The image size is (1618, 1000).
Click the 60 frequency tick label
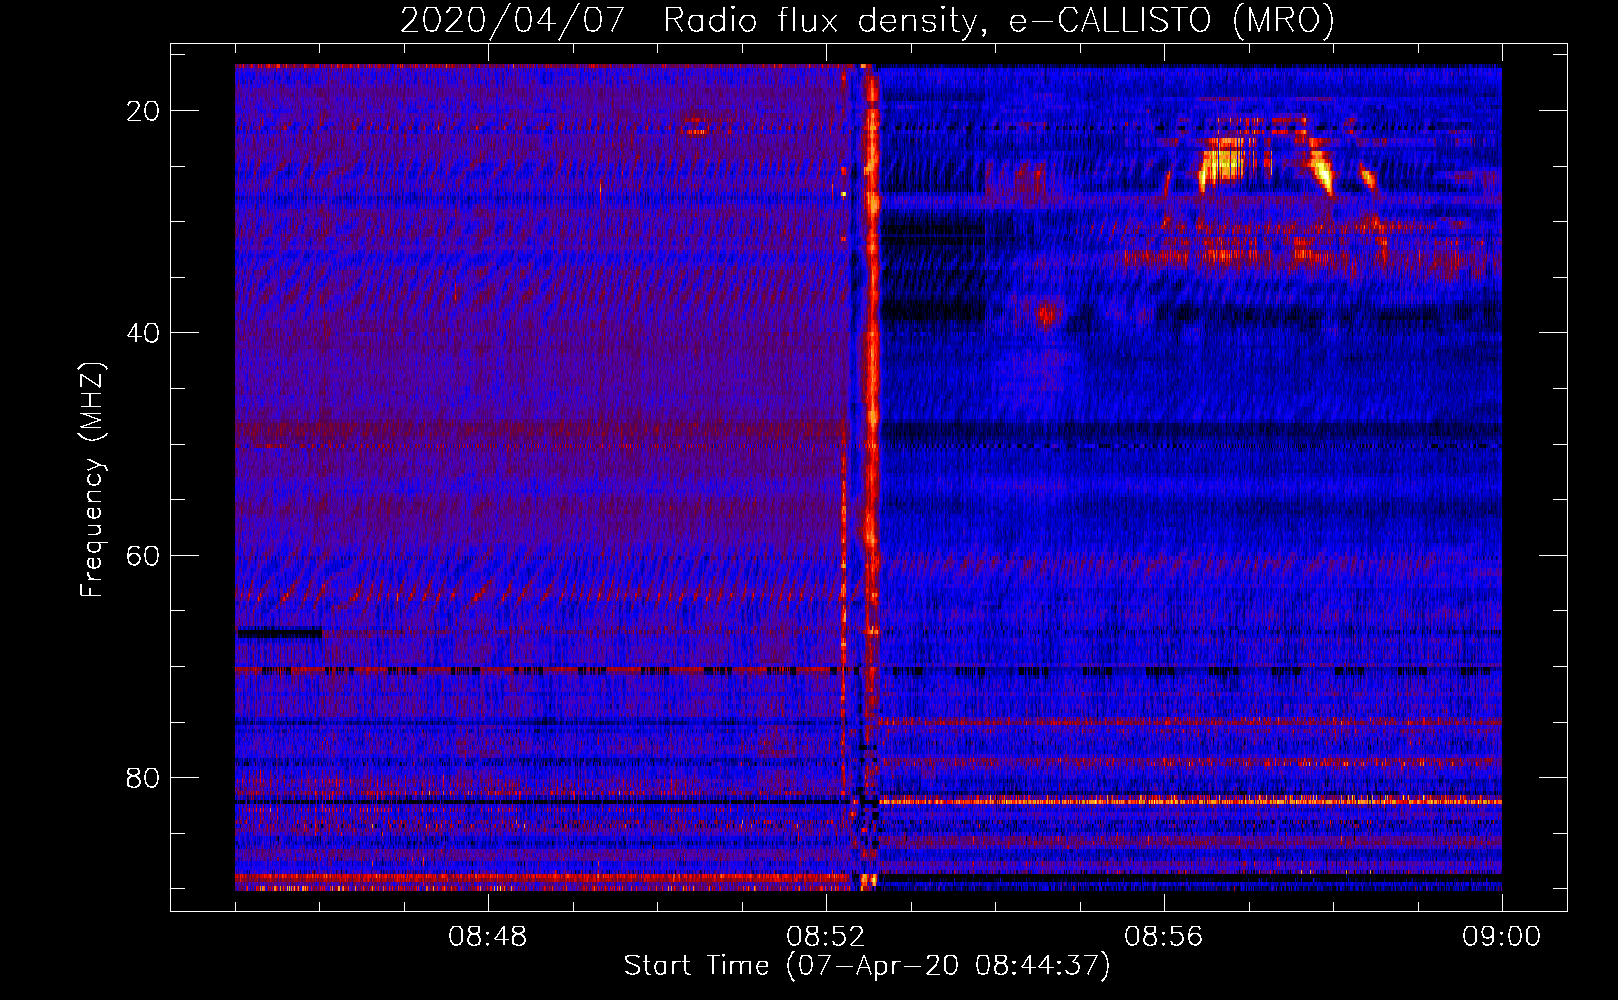(x=143, y=555)
